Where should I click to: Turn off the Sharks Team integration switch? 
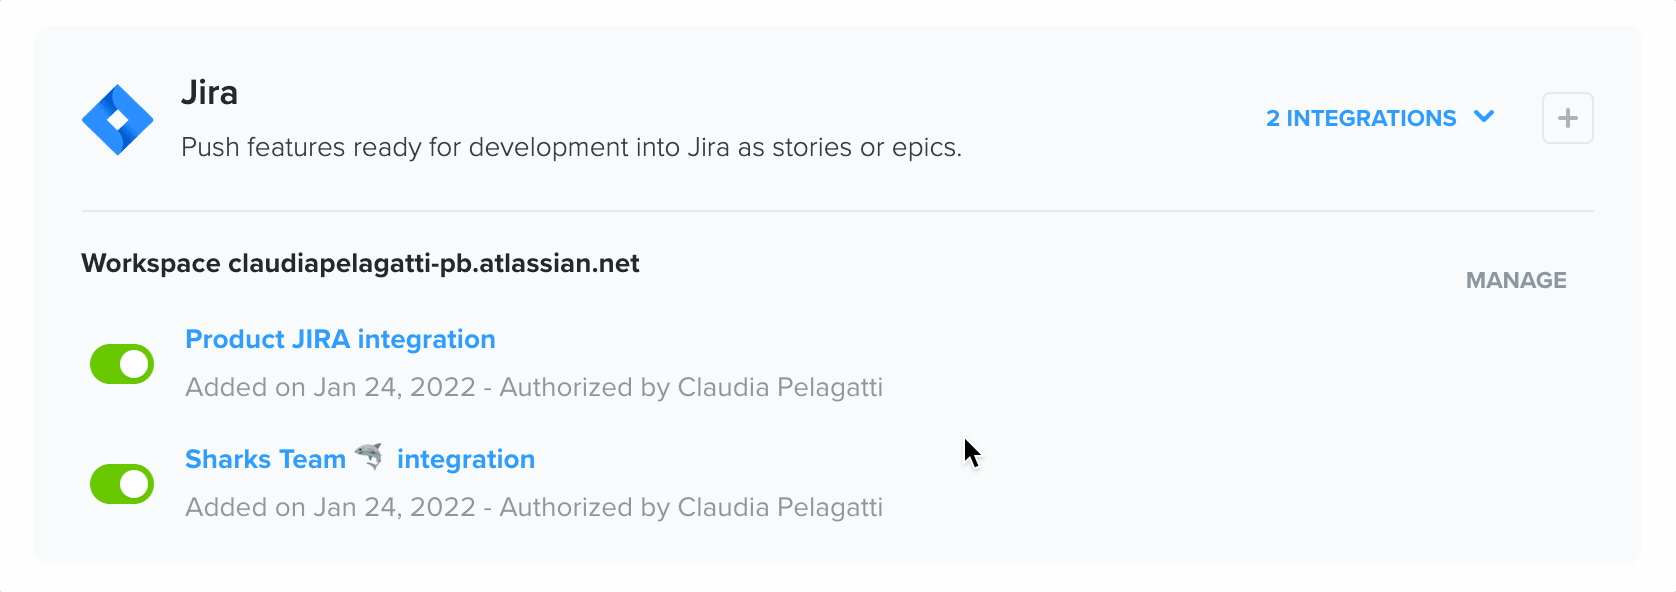tap(121, 483)
